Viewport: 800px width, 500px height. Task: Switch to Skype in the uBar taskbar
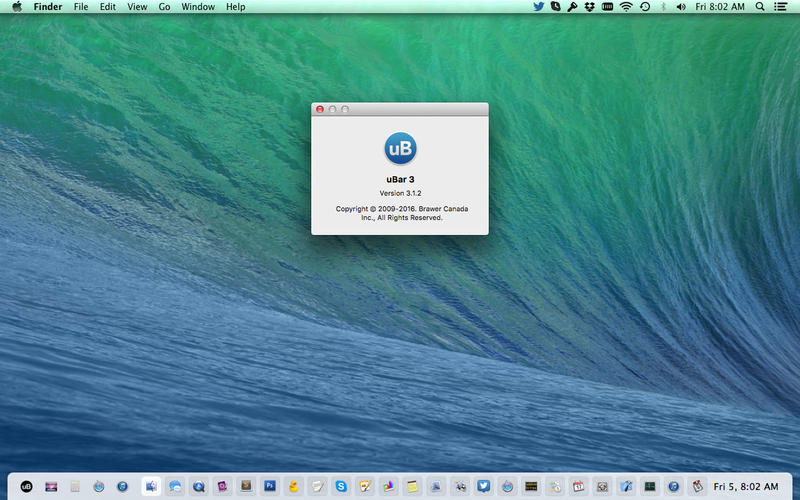[x=341, y=487]
